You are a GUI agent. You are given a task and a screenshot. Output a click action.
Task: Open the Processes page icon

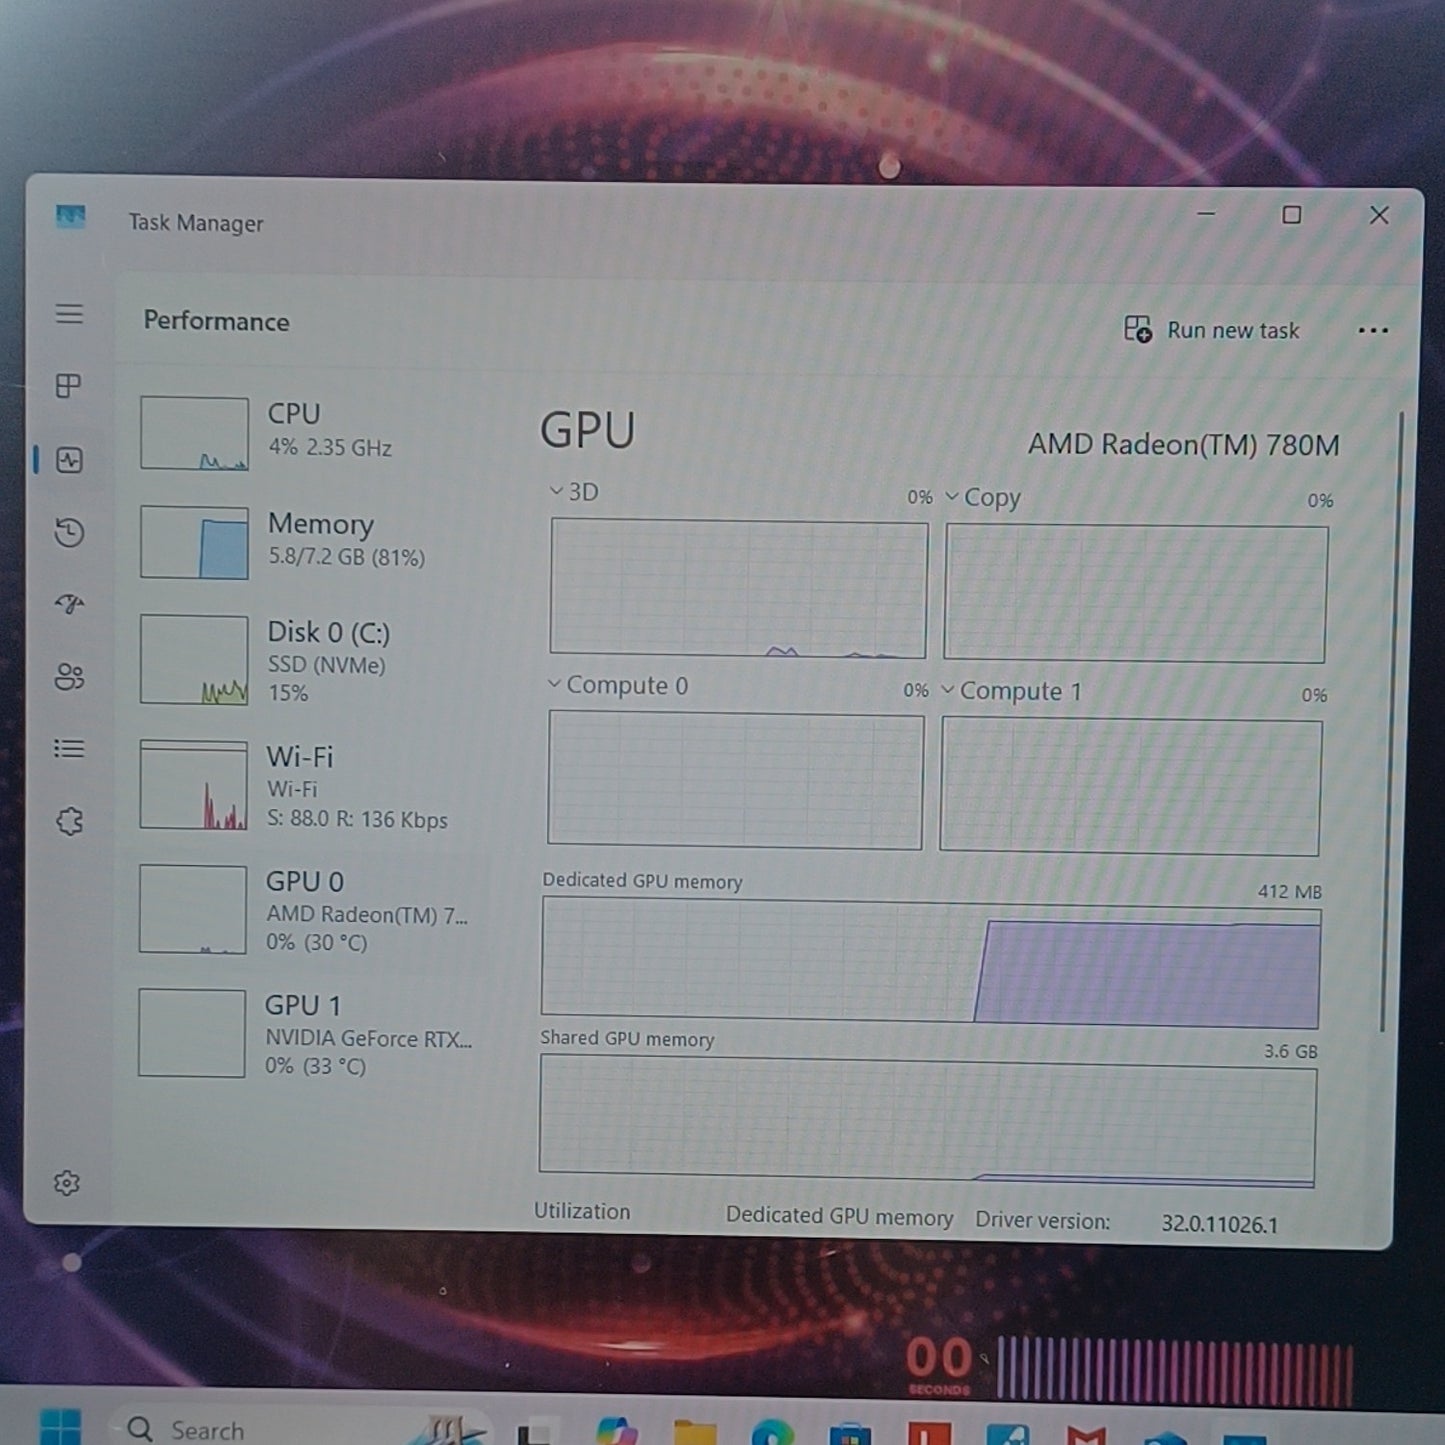pos(68,386)
